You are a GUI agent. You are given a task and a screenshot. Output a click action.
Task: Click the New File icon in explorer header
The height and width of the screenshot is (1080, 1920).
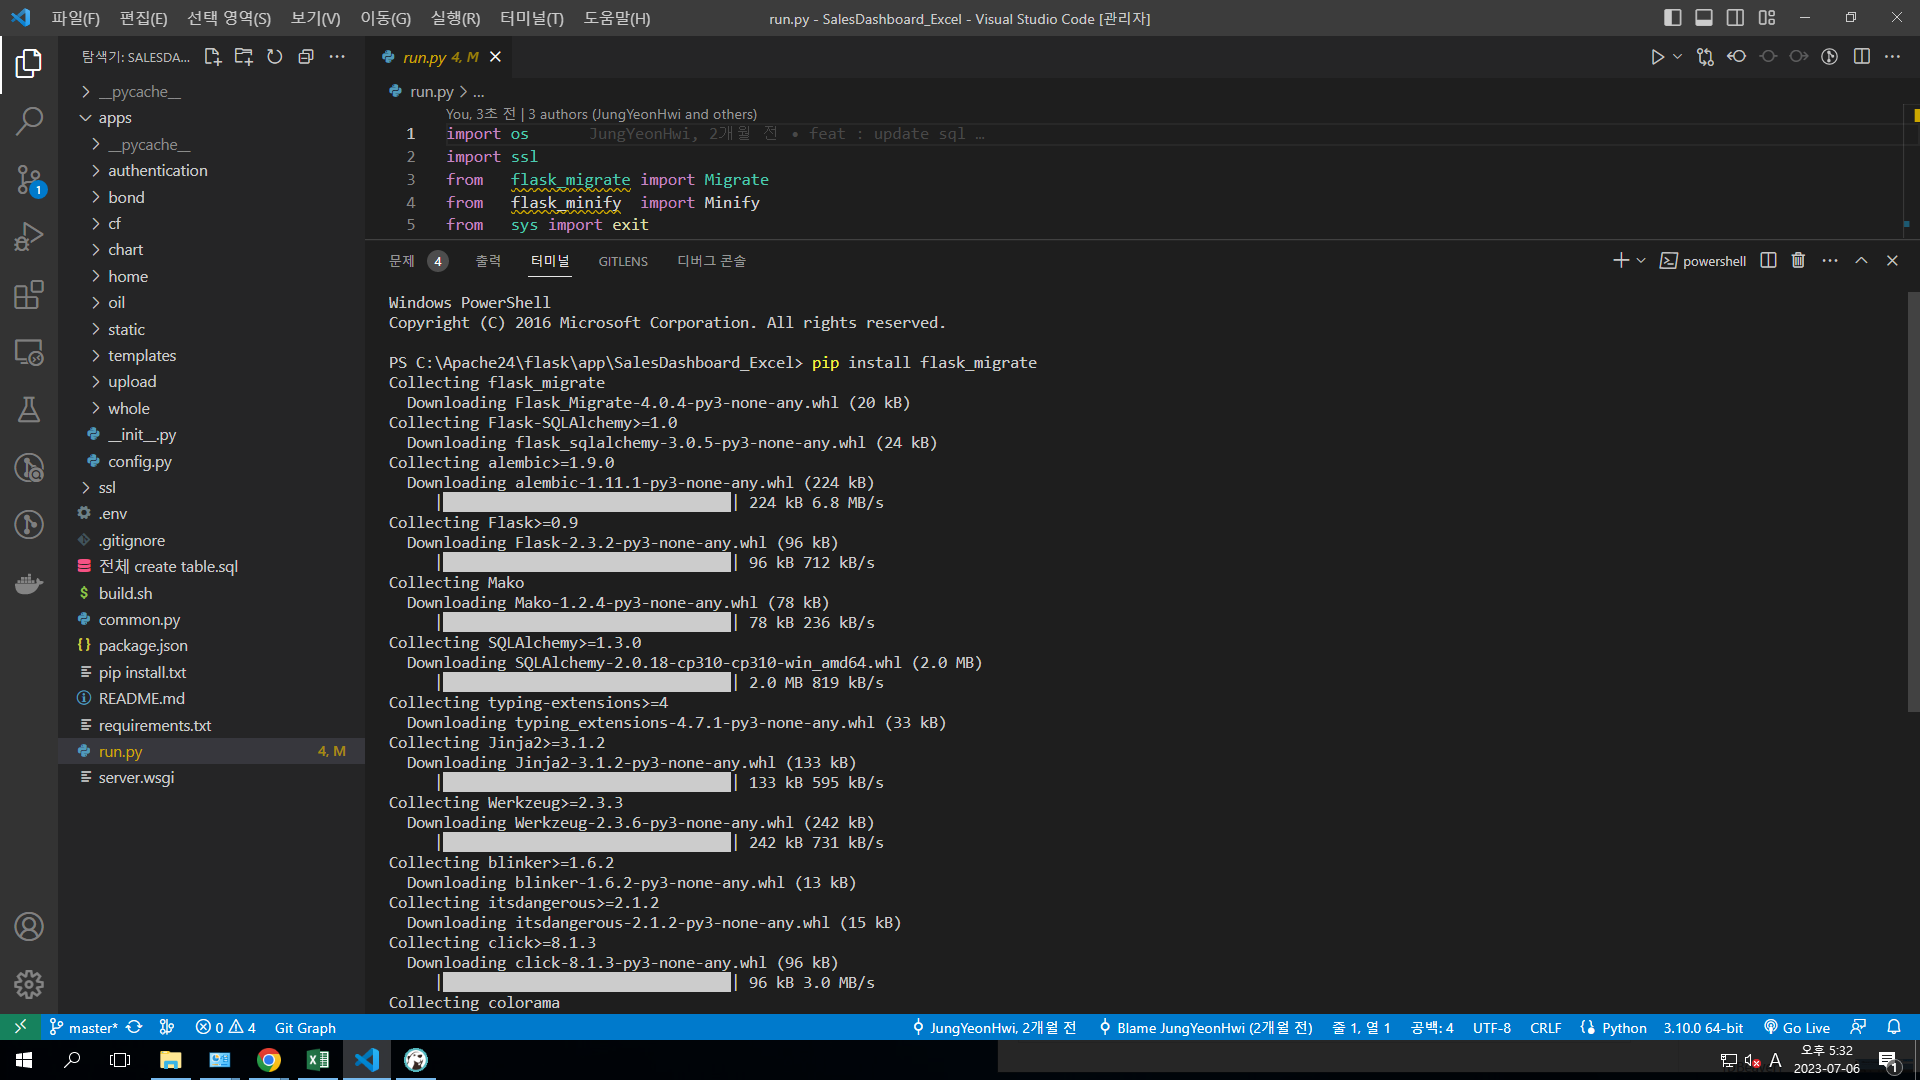point(212,57)
